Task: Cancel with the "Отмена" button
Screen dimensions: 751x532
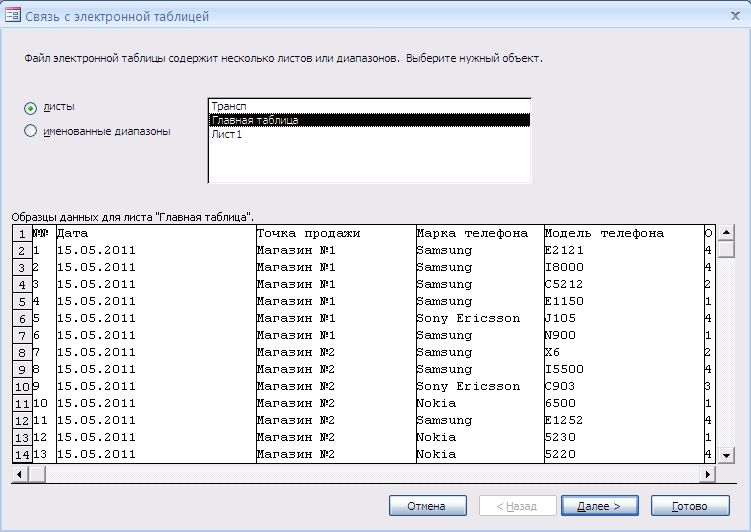Action: tap(428, 506)
